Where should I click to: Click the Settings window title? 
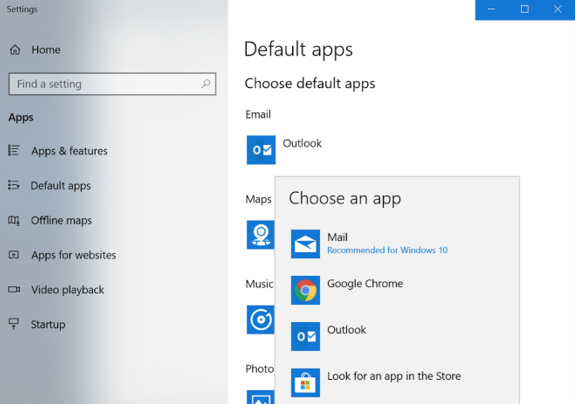[22, 9]
